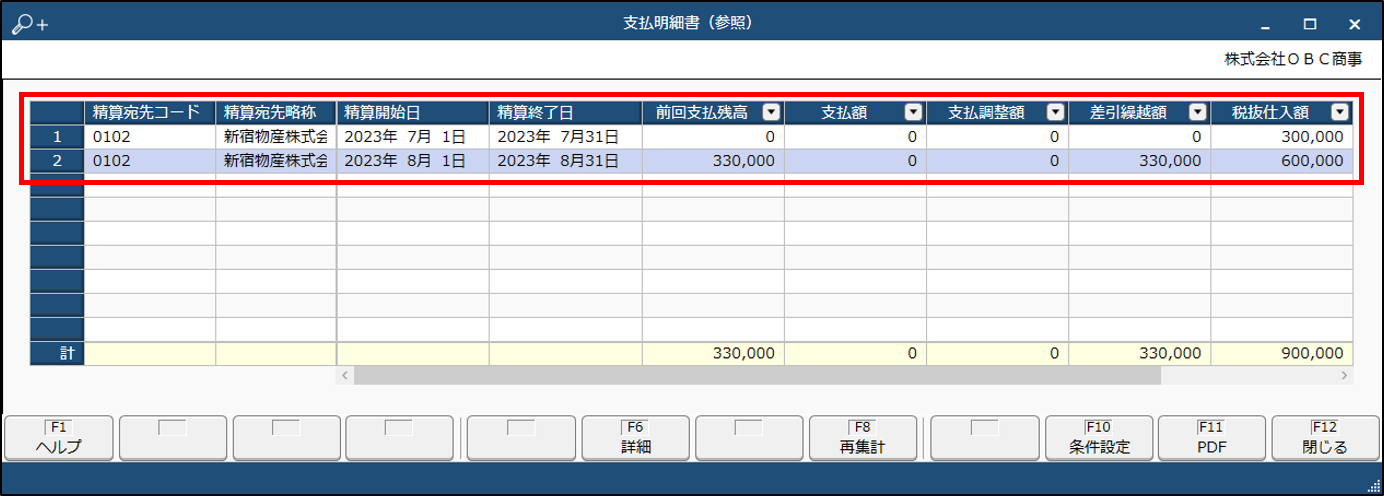Maximize the 支払明細書 window
Viewport: 1384px width, 496px height.
tap(1310, 24)
